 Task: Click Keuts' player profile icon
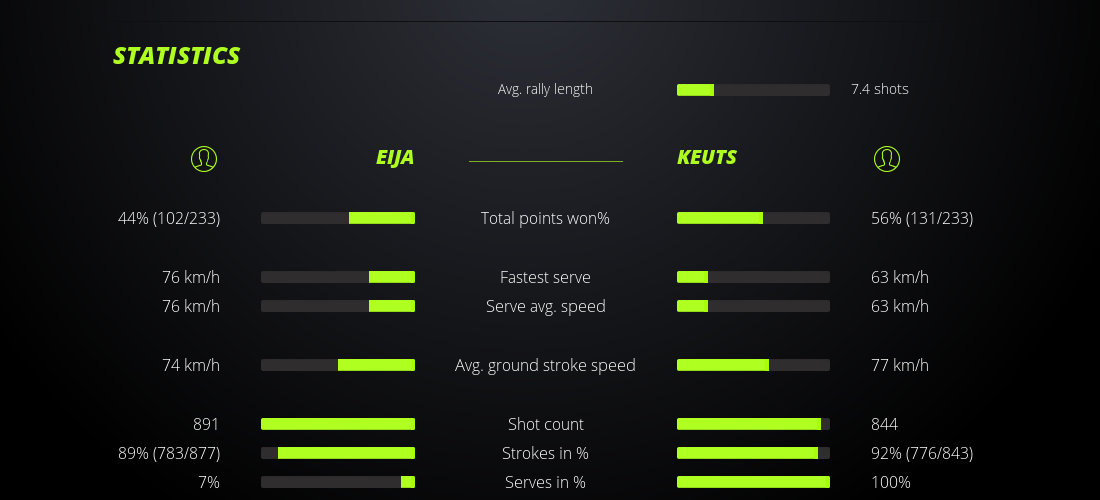(x=886, y=158)
